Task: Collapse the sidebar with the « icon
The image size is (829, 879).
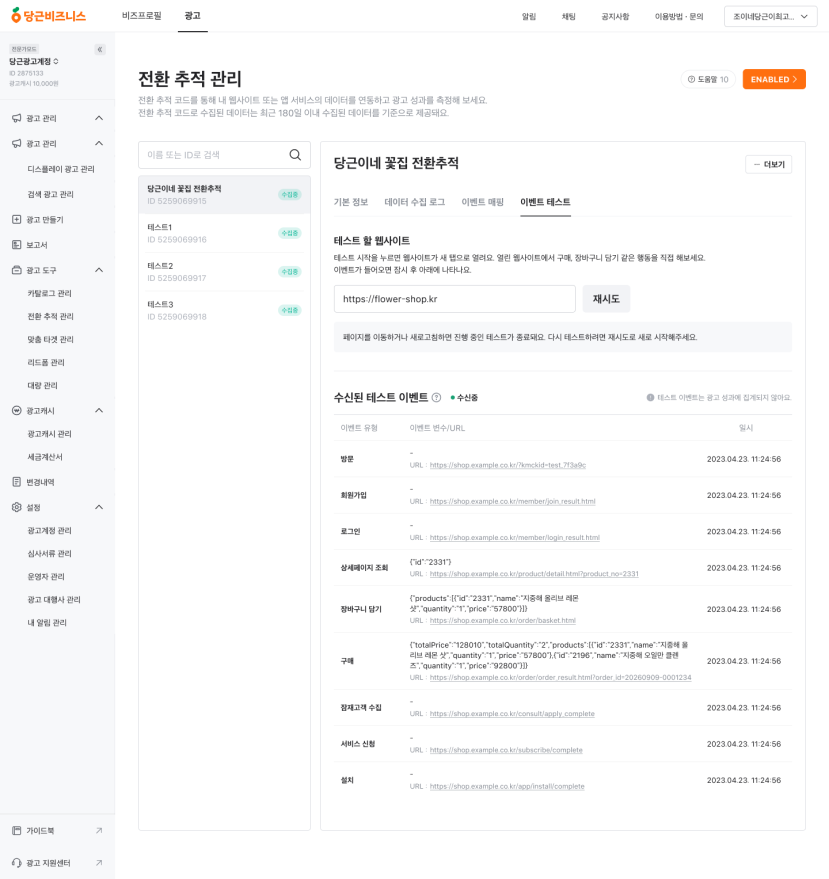Action: click(x=100, y=49)
